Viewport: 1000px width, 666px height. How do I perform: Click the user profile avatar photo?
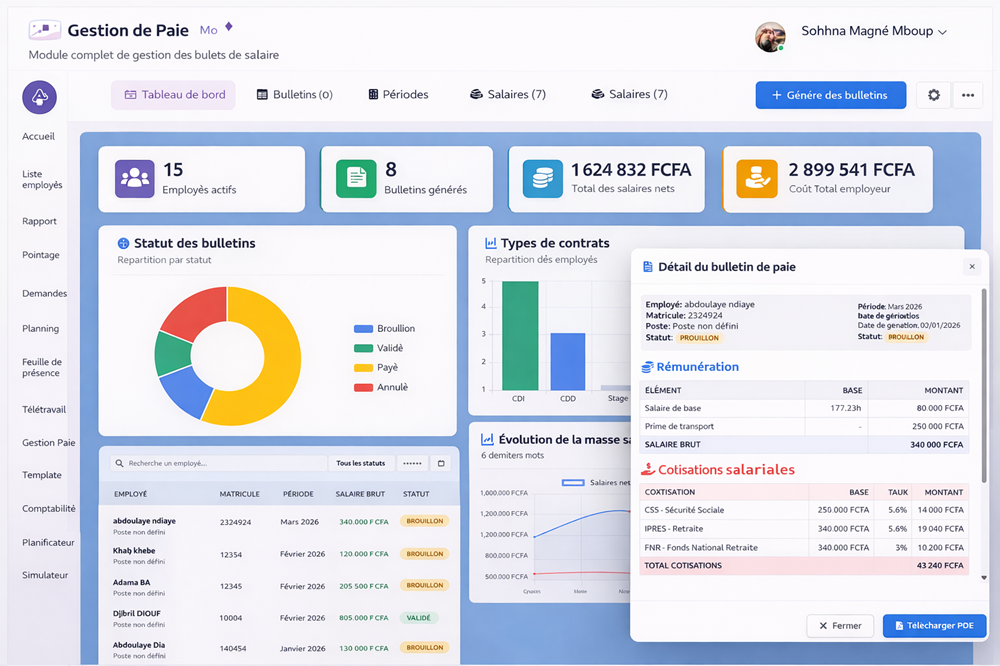point(769,36)
